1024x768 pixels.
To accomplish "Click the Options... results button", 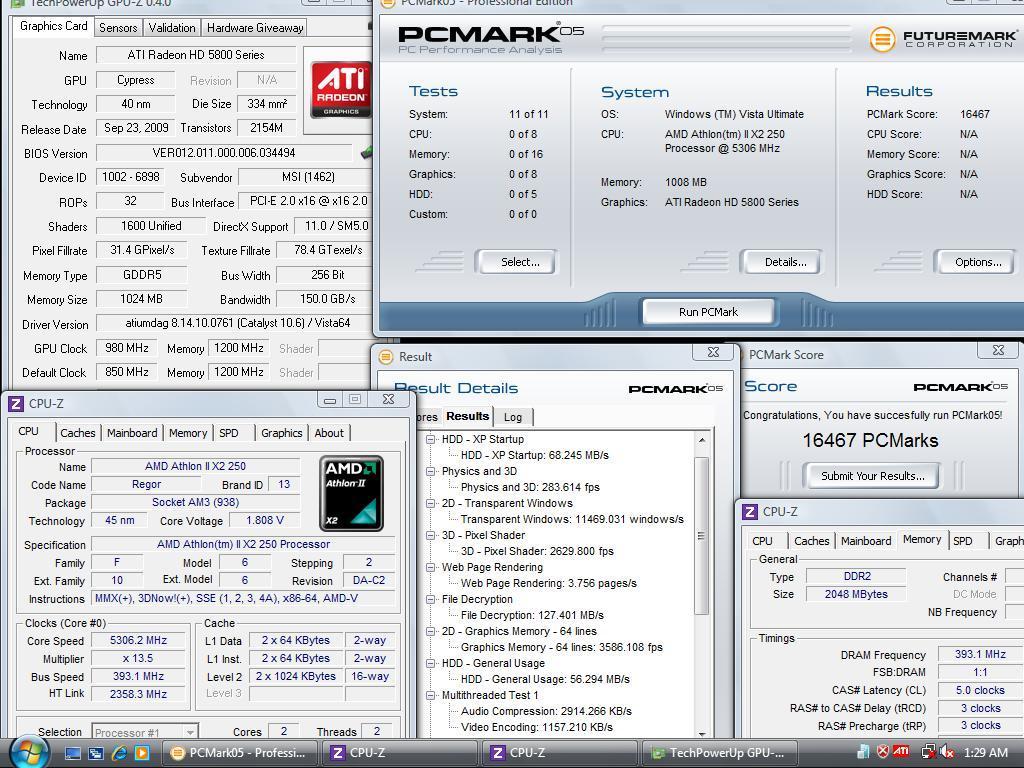I will pos(978,262).
